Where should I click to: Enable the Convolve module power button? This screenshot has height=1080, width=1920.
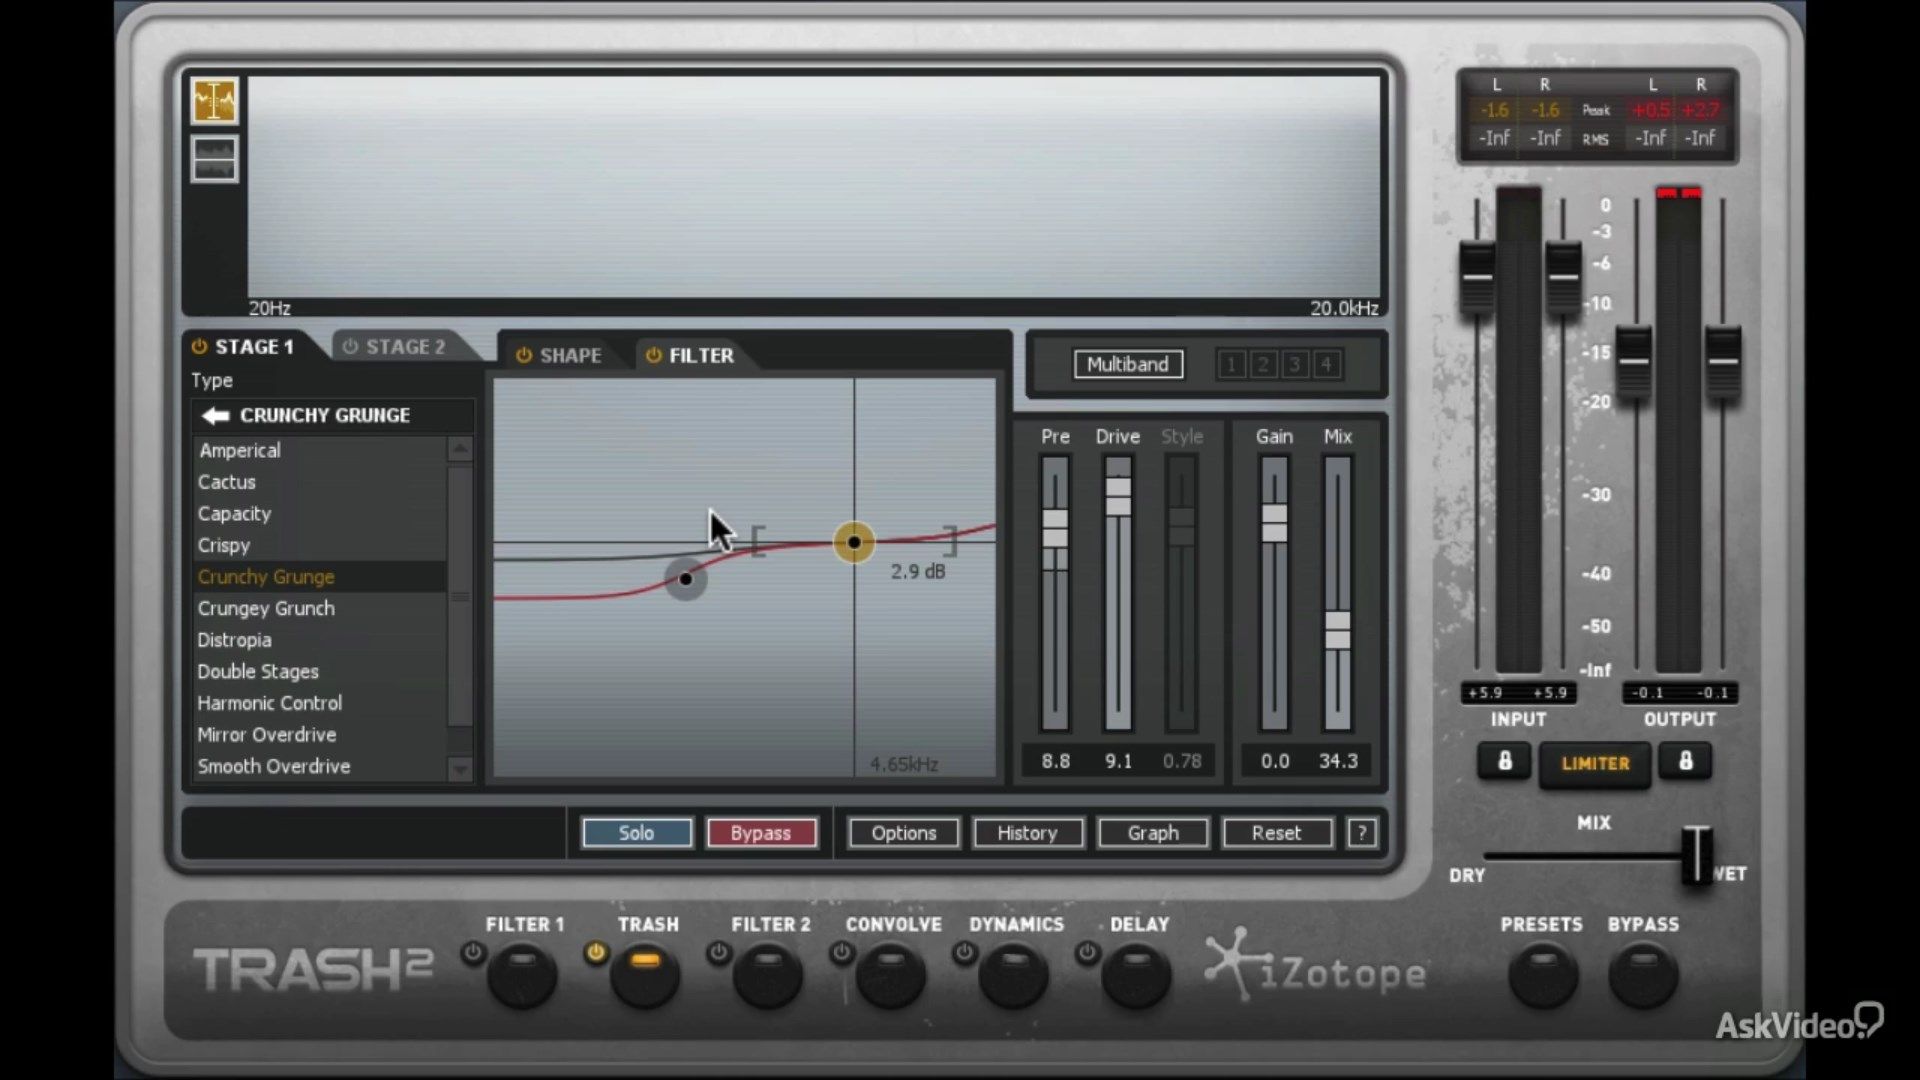point(841,953)
